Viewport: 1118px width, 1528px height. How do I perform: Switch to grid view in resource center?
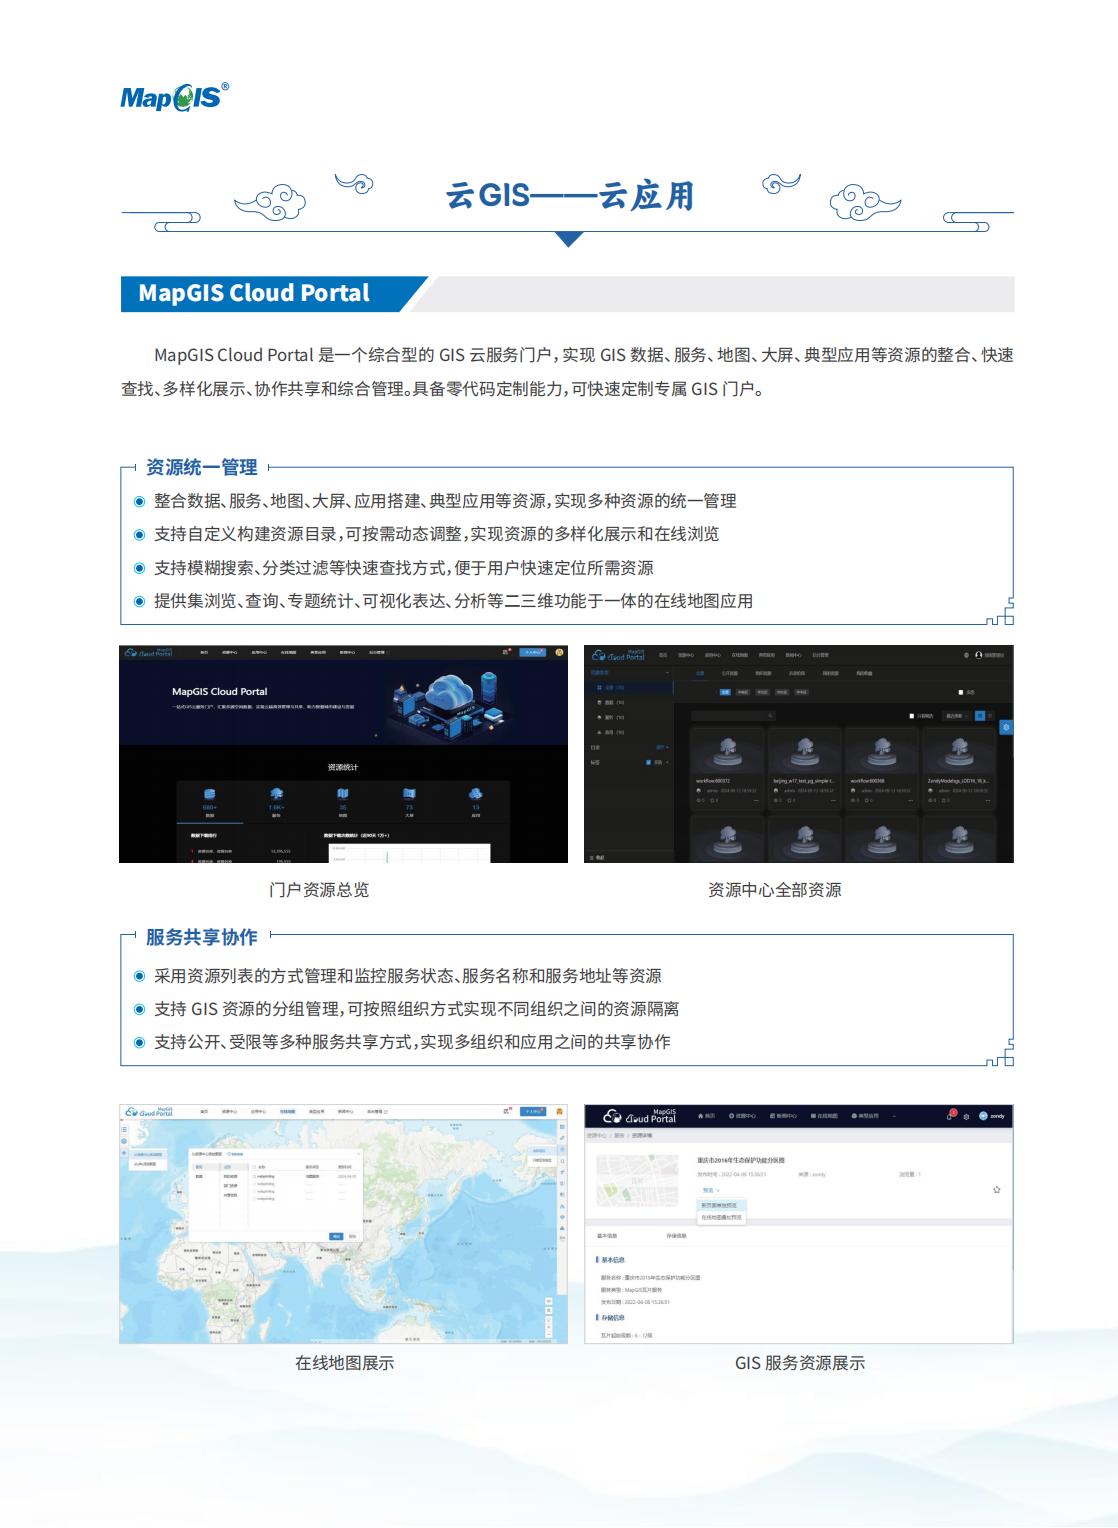coord(980,716)
